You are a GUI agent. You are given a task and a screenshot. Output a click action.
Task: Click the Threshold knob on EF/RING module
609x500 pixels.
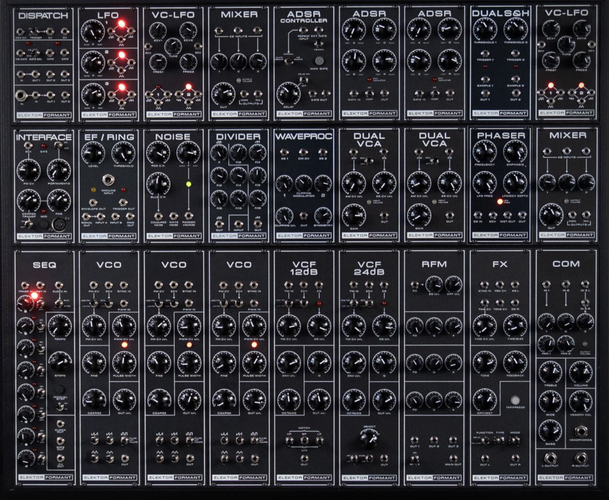click(124, 153)
